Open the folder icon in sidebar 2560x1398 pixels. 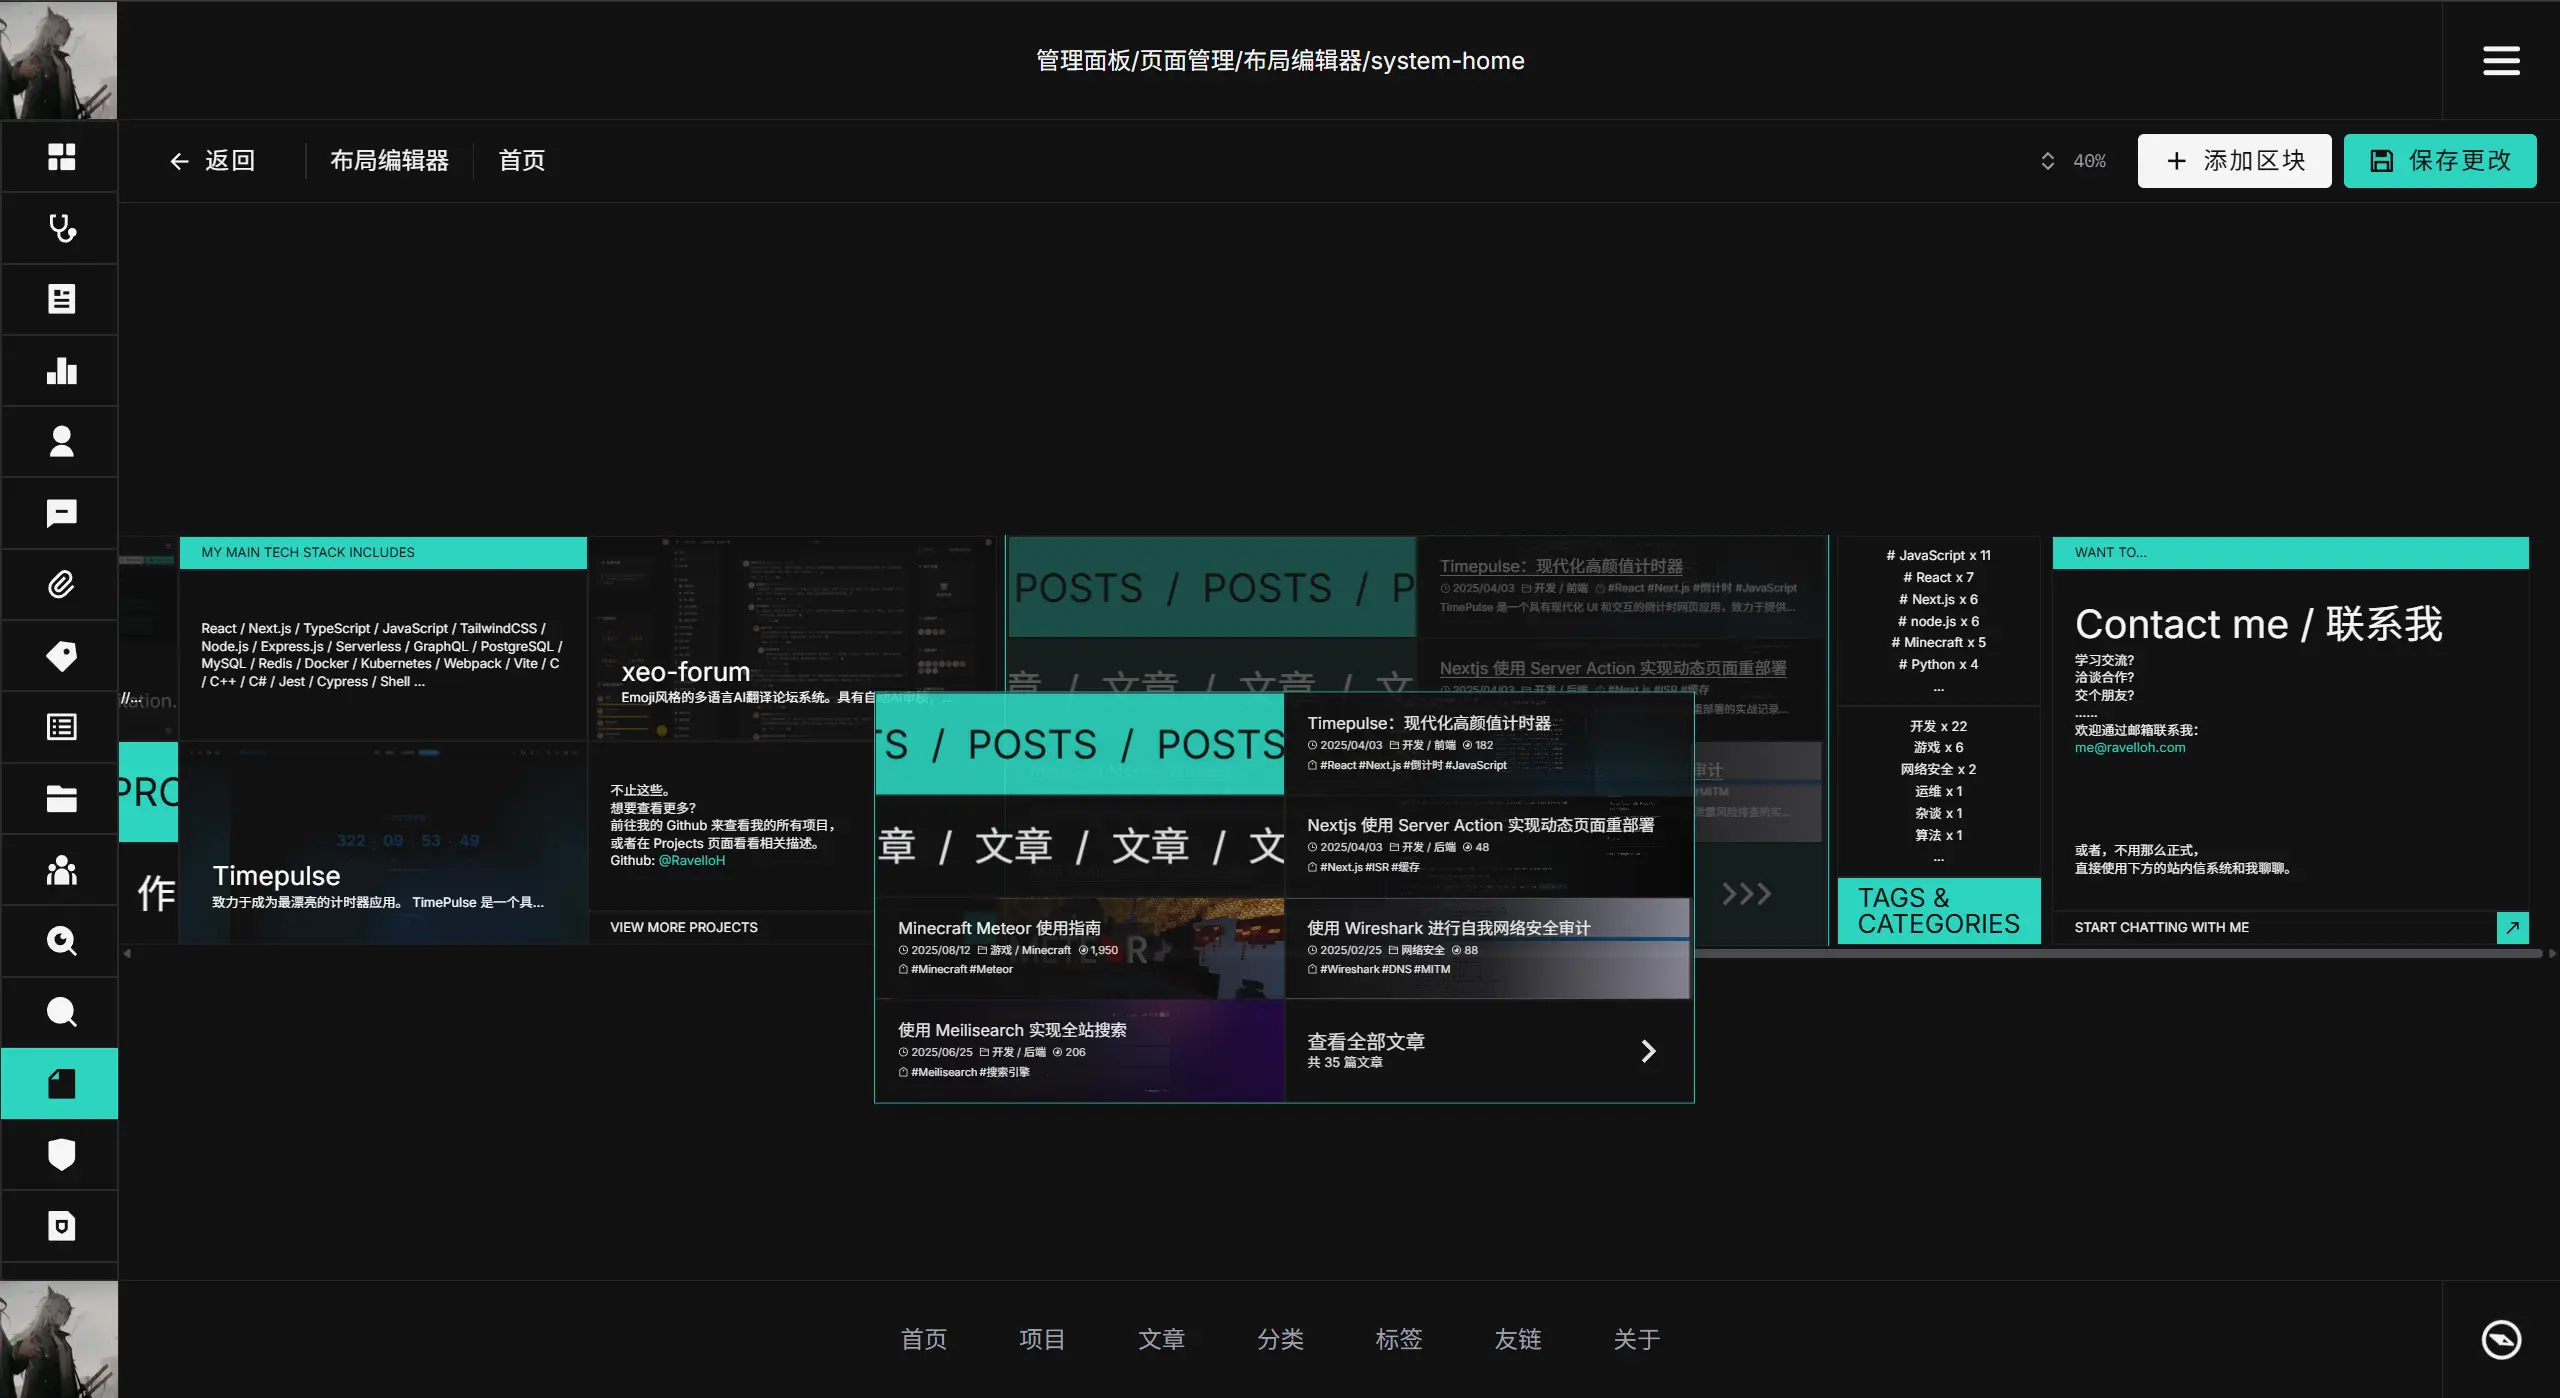pos(61,799)
